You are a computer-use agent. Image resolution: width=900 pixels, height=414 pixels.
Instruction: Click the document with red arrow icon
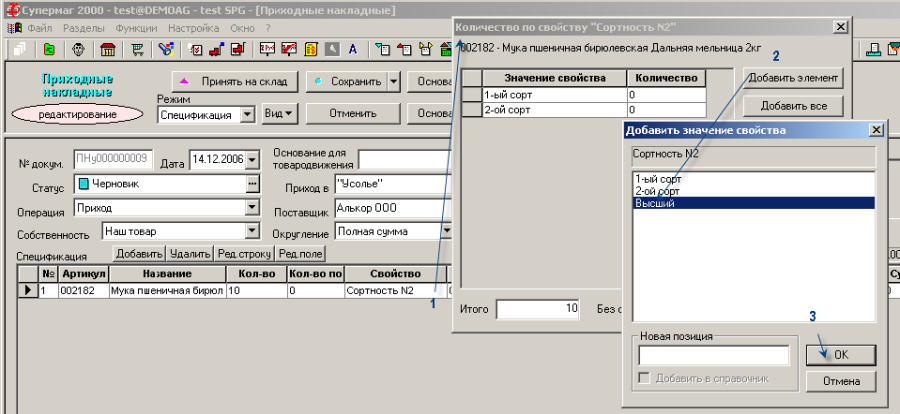pos(404,49)
